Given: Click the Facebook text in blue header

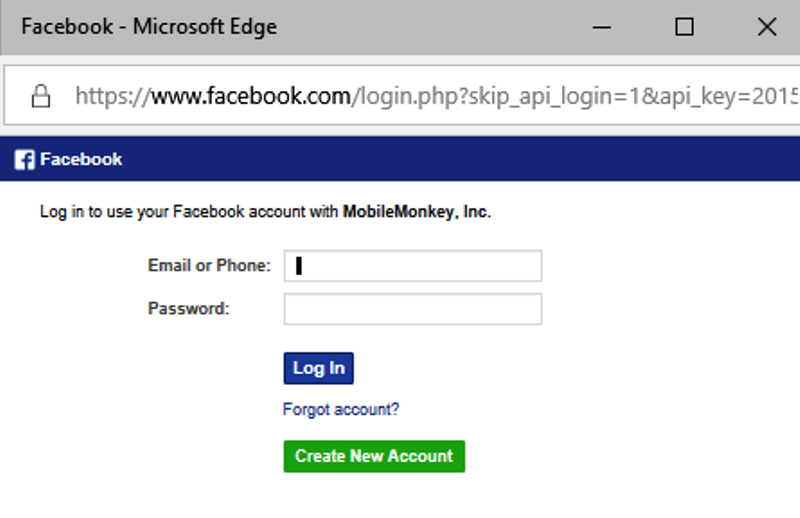Looking at the screenshot, I should [x=81, y=159].
